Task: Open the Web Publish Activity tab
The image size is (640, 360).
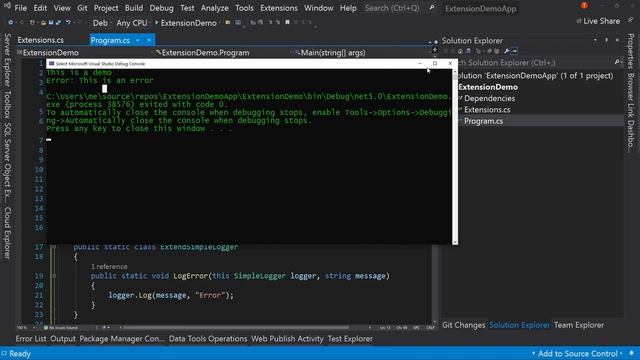Action: click(287, 339)
